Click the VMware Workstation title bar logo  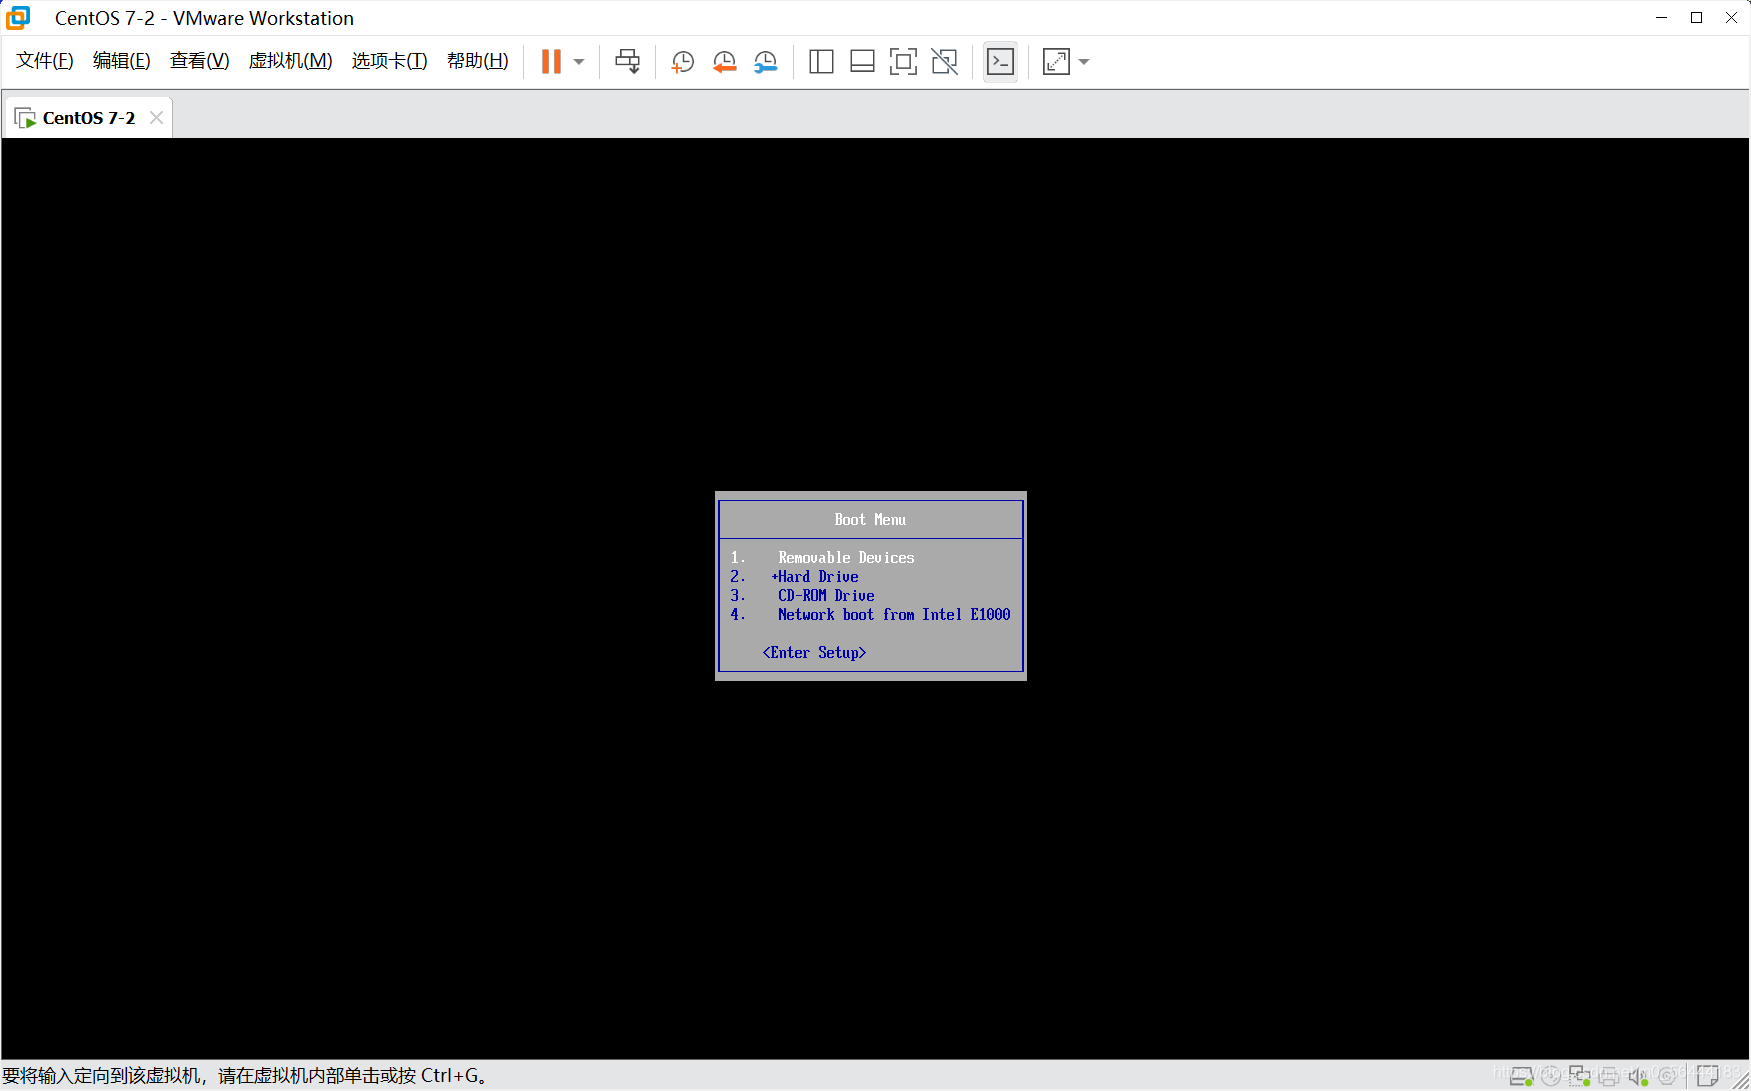click(x=18, y=18)
